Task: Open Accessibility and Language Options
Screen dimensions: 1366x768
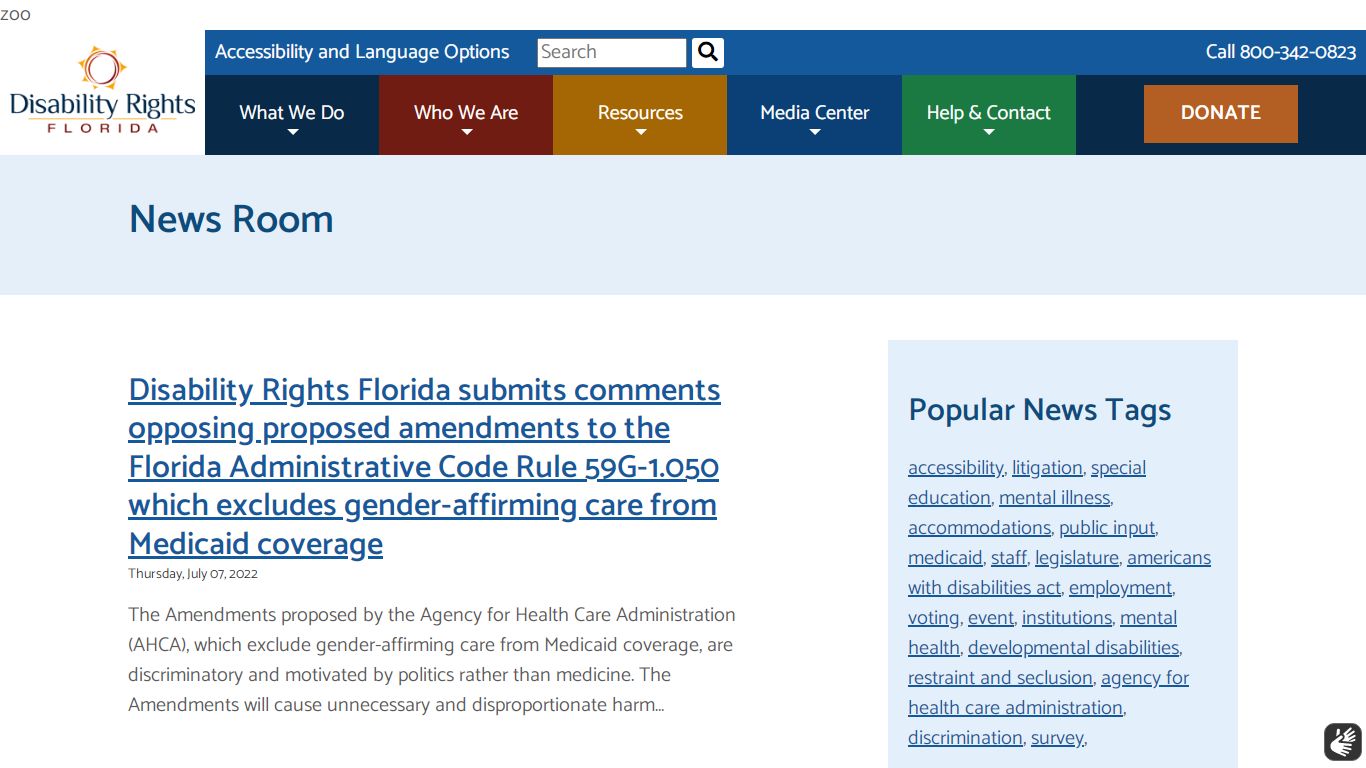Action: pos(362,52)
